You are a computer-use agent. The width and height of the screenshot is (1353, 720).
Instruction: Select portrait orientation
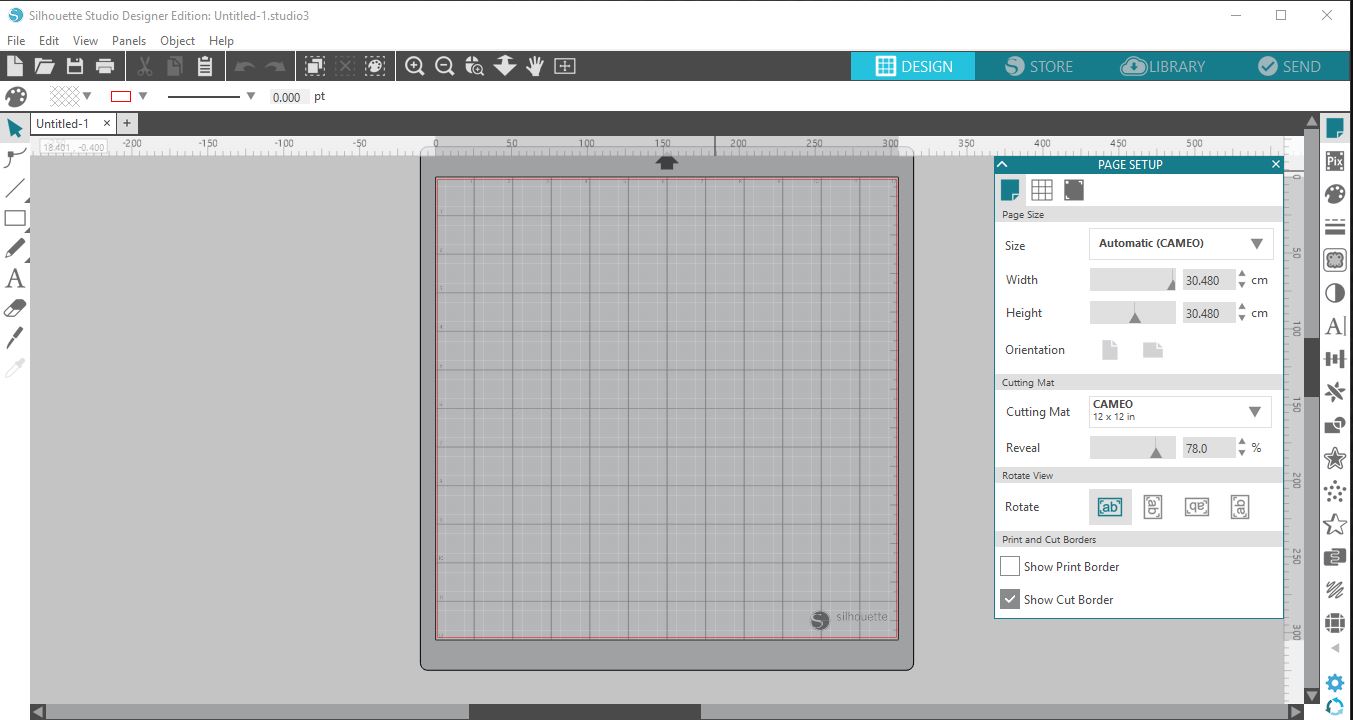click(1110, 350)
